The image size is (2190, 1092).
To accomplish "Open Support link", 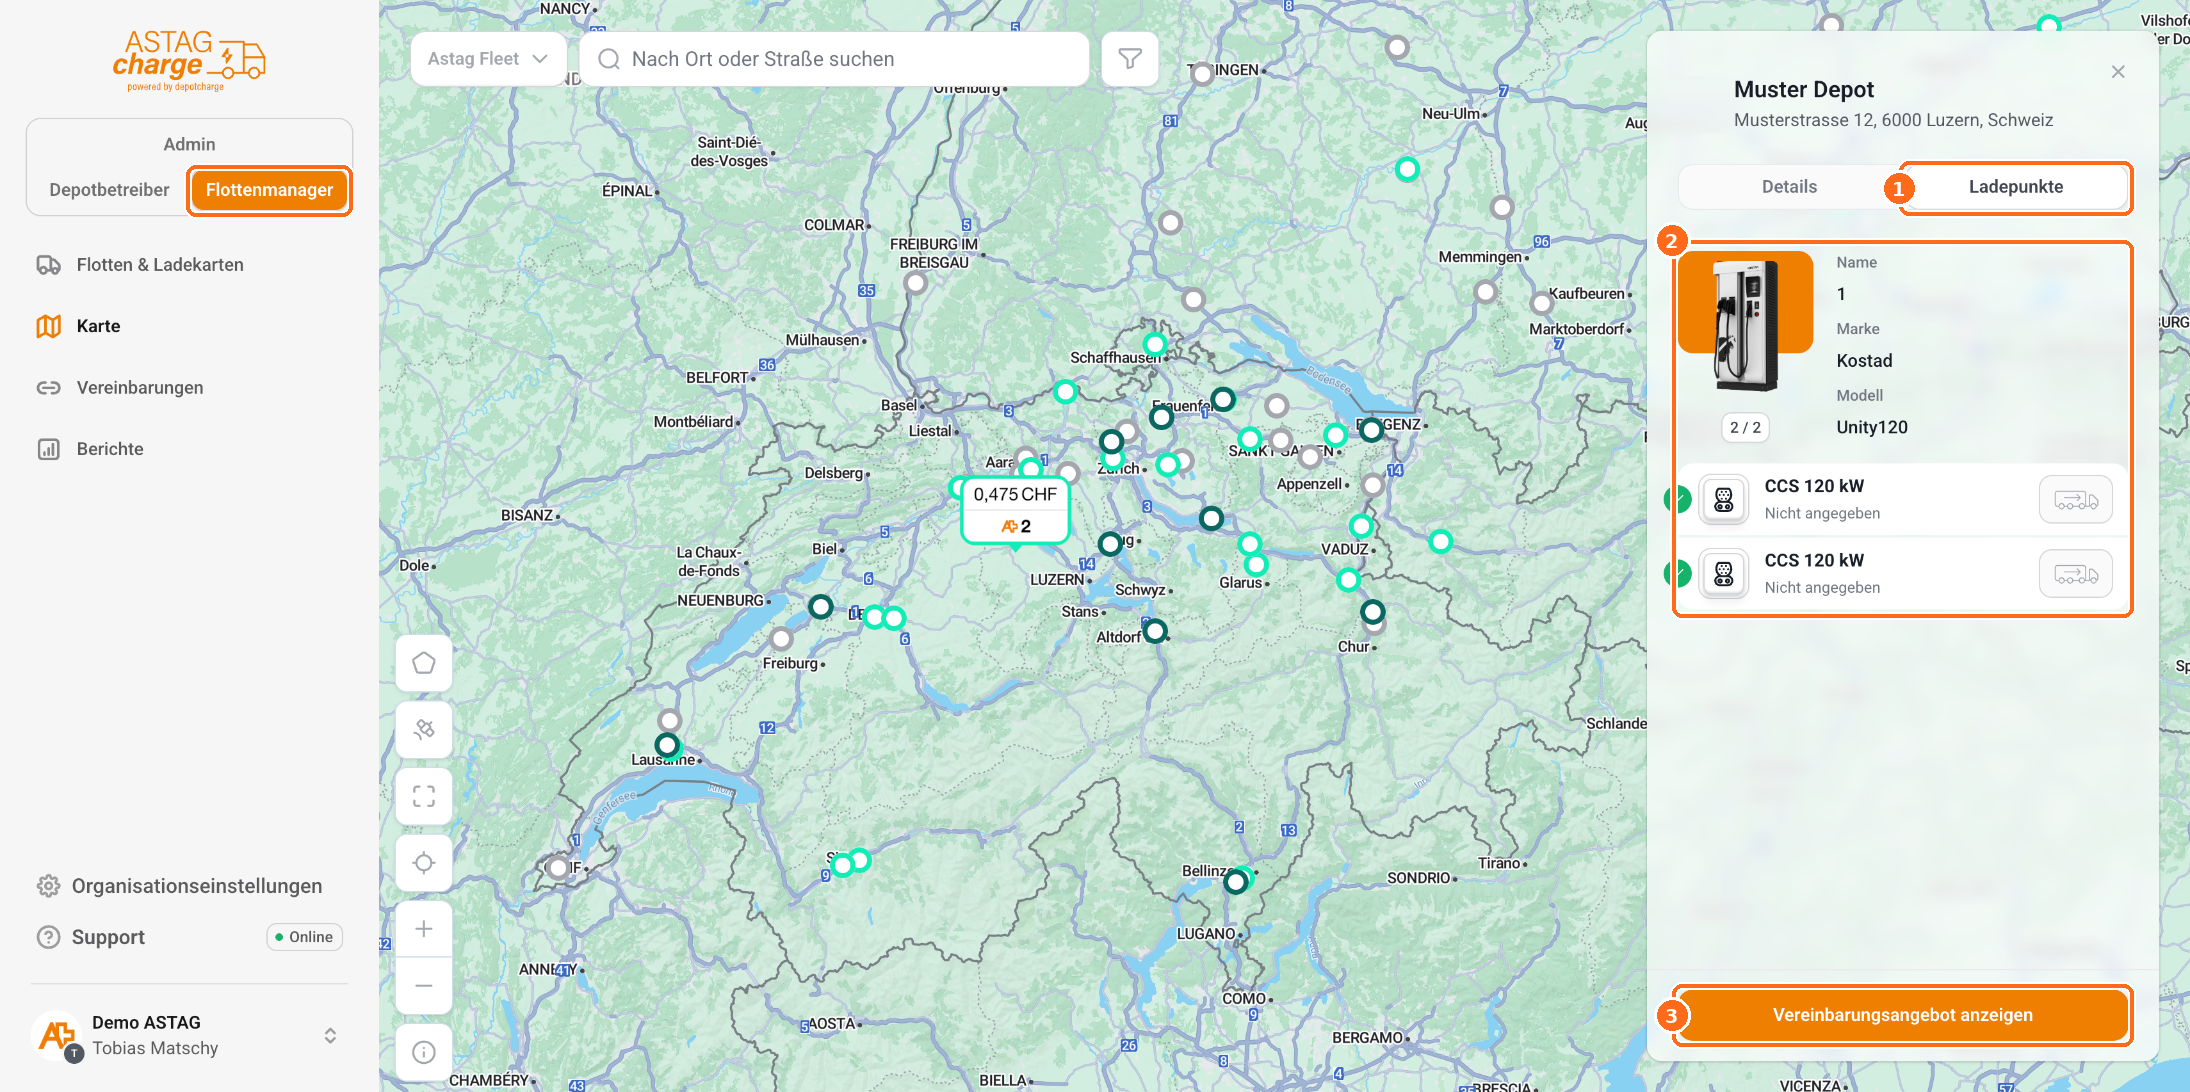I will coord(108,937).
